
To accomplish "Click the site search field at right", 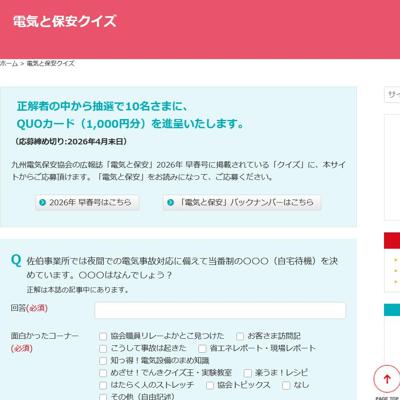I will pyautogui.click(x=392, y=95).
